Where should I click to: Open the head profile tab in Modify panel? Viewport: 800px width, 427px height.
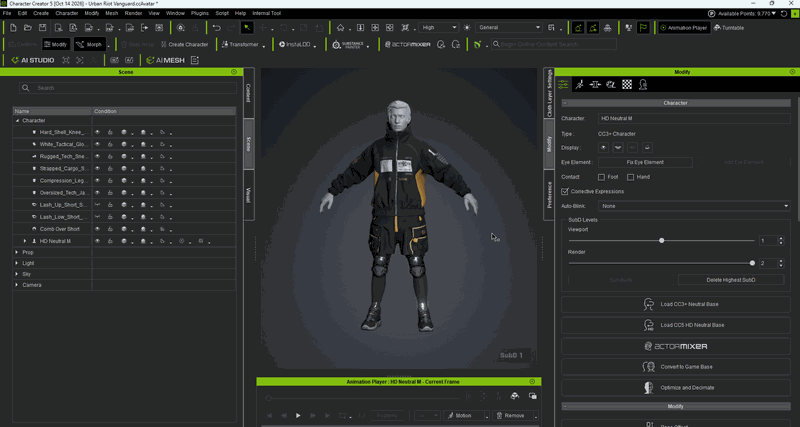643,84
